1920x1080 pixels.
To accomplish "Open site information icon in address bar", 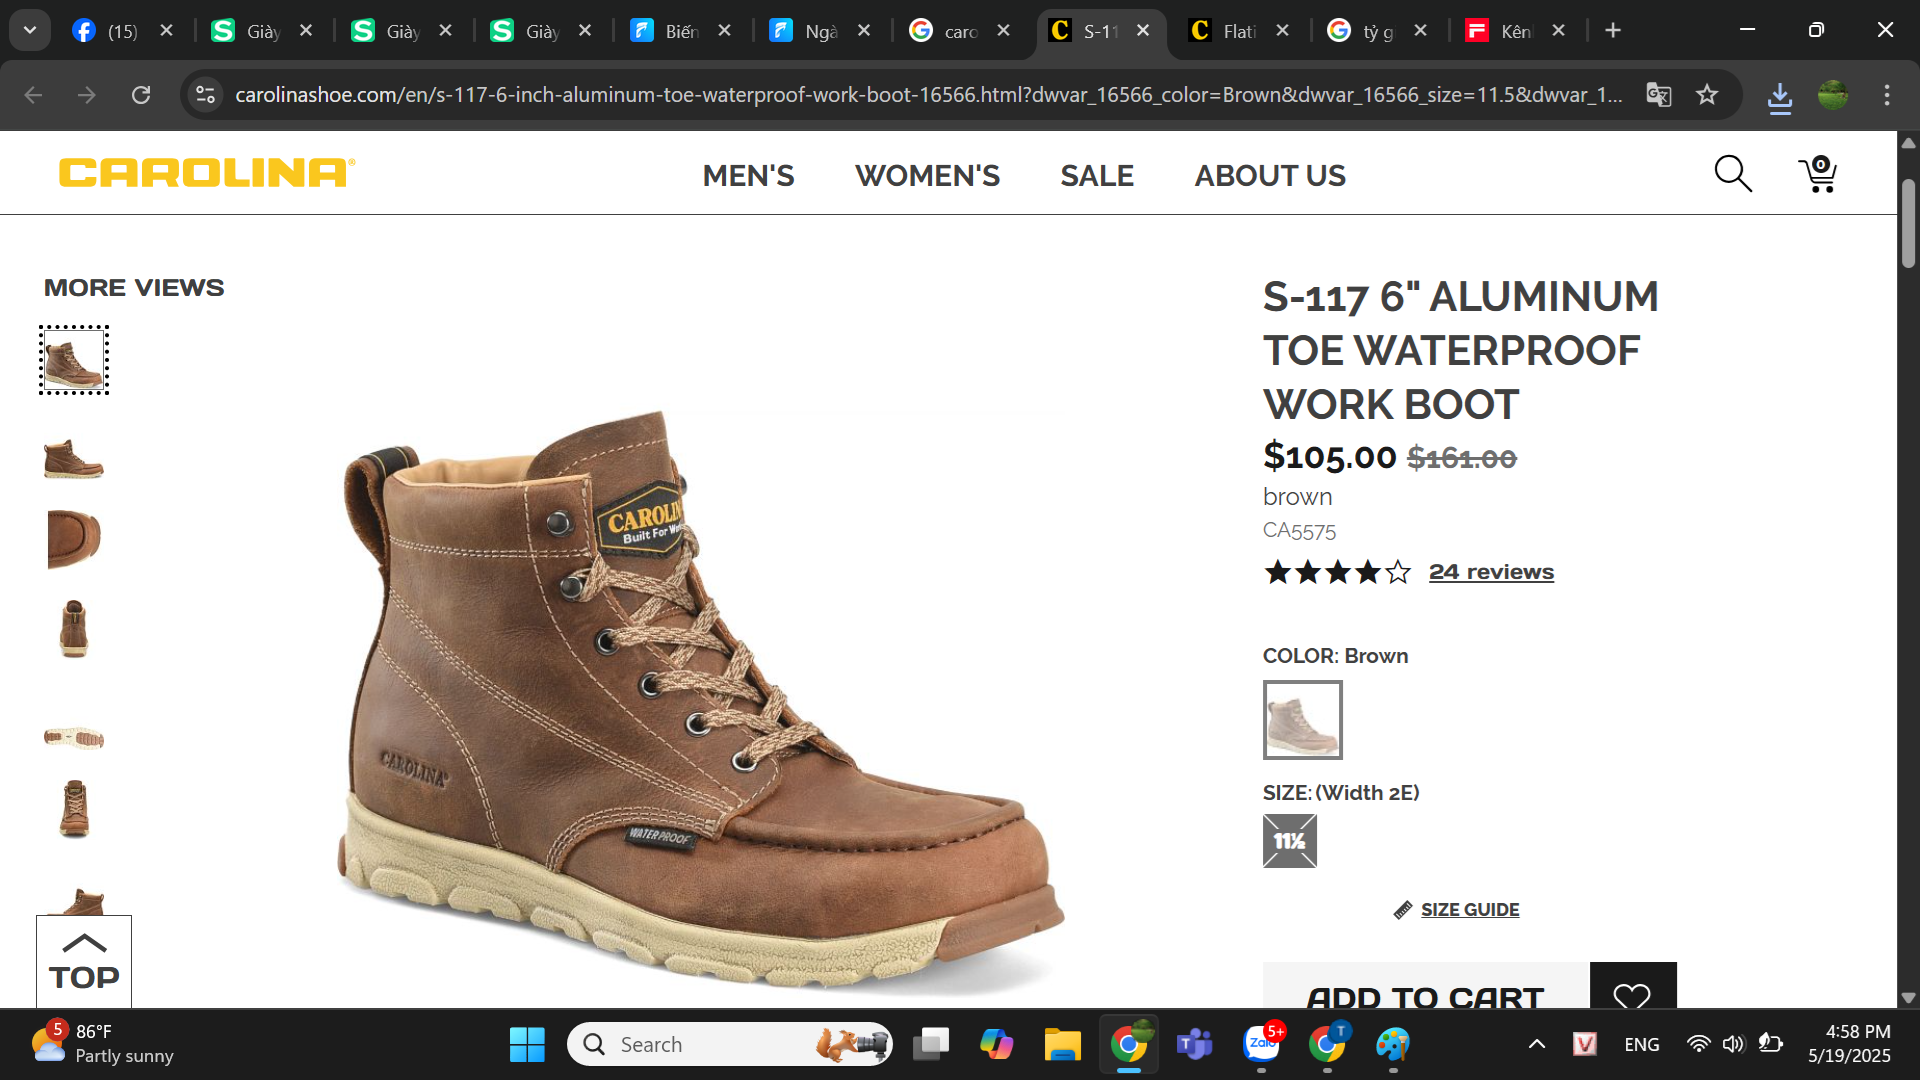I will [206, 95].
